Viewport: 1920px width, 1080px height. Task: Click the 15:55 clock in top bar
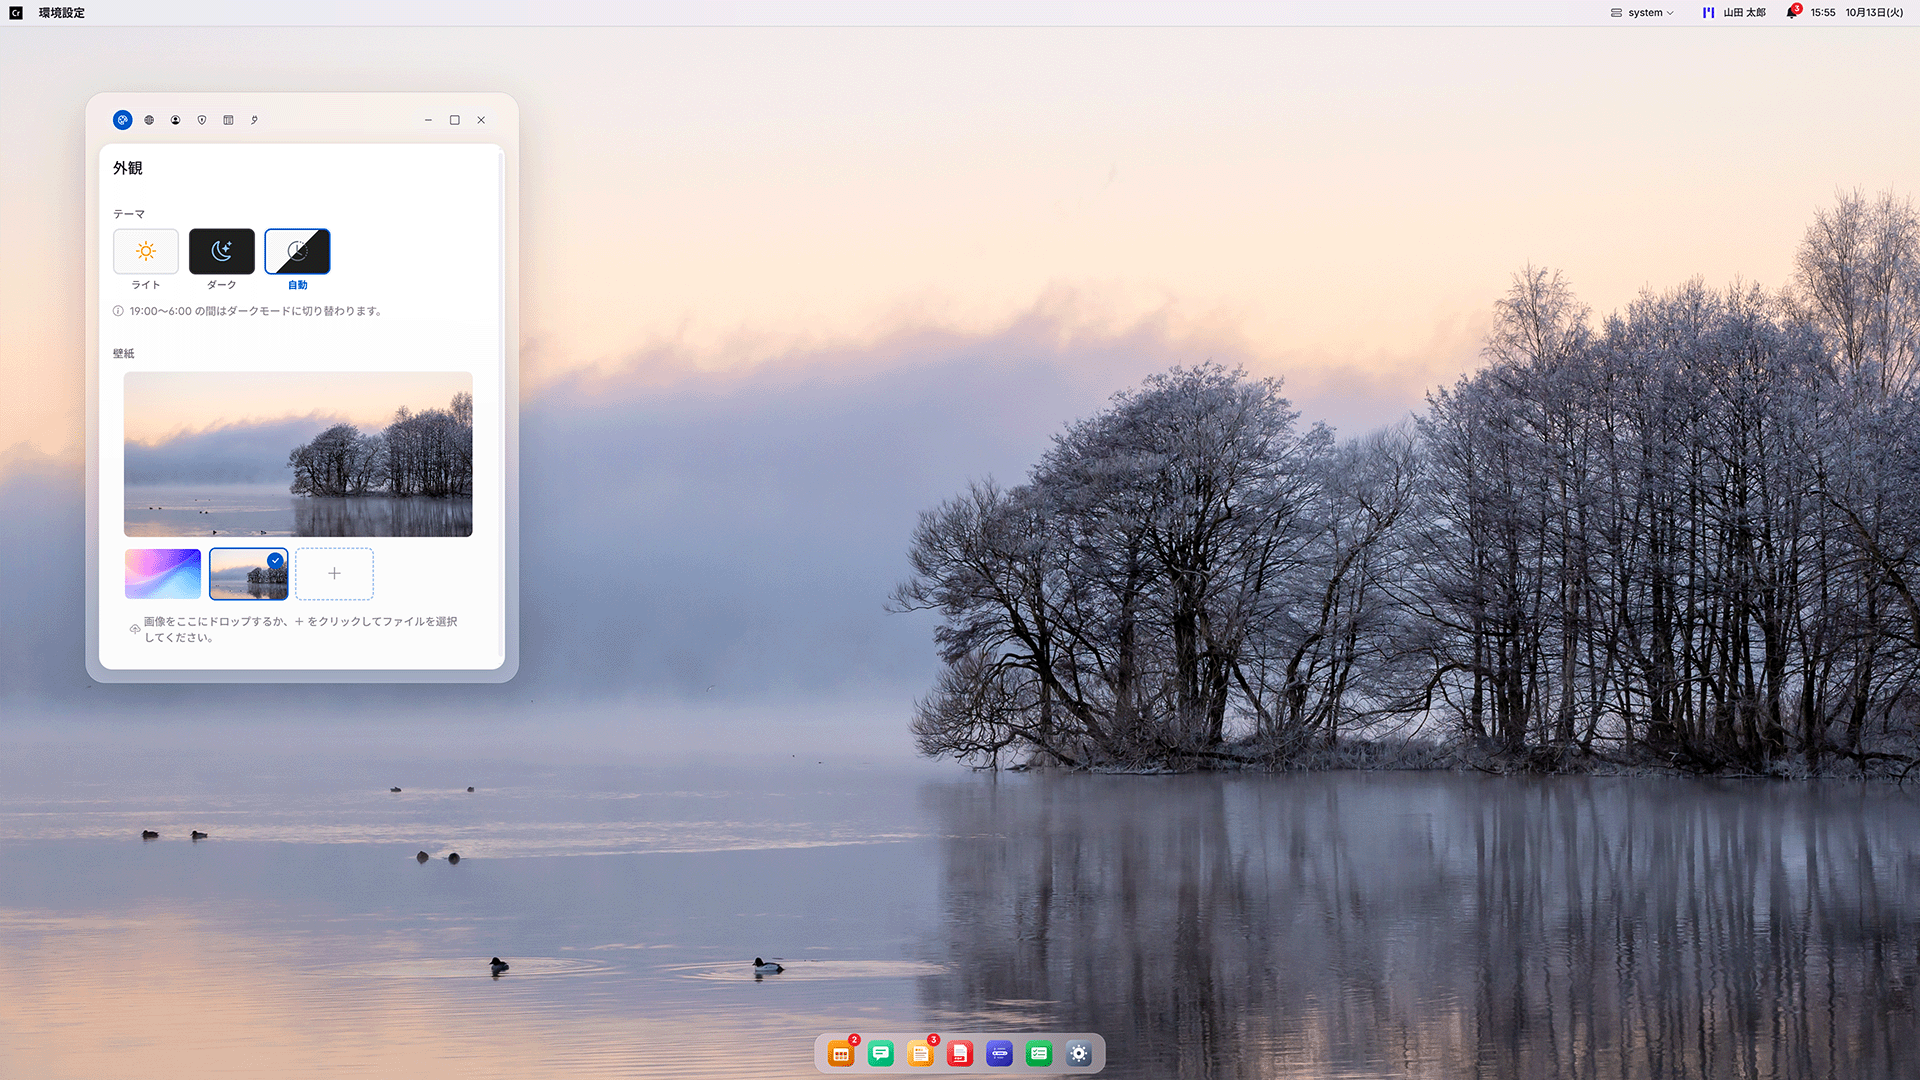point(1822,13)
